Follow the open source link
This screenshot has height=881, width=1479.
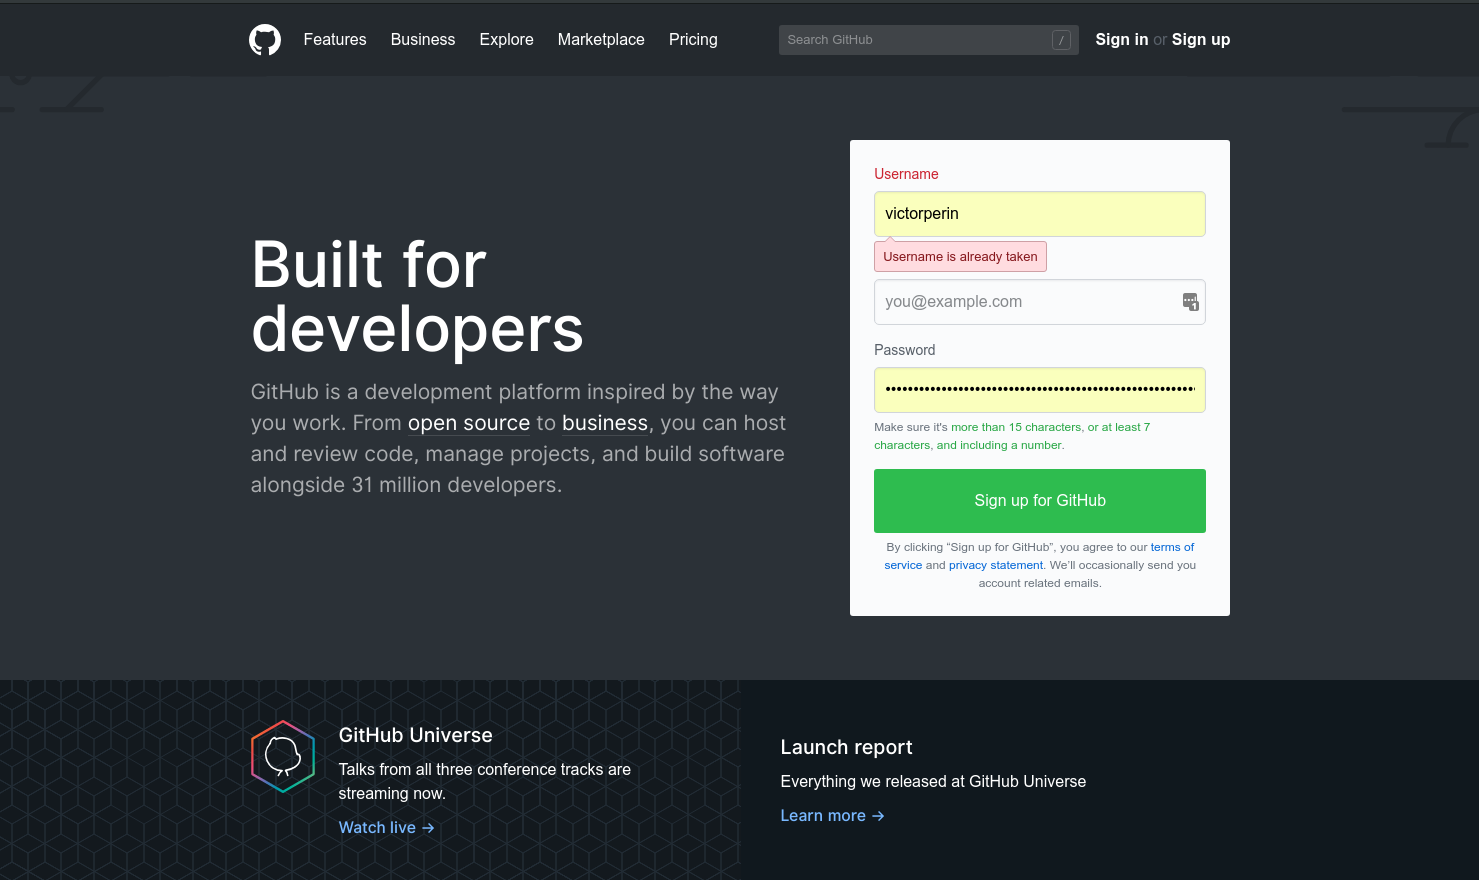pyautogui.click(x=469, y=423)
